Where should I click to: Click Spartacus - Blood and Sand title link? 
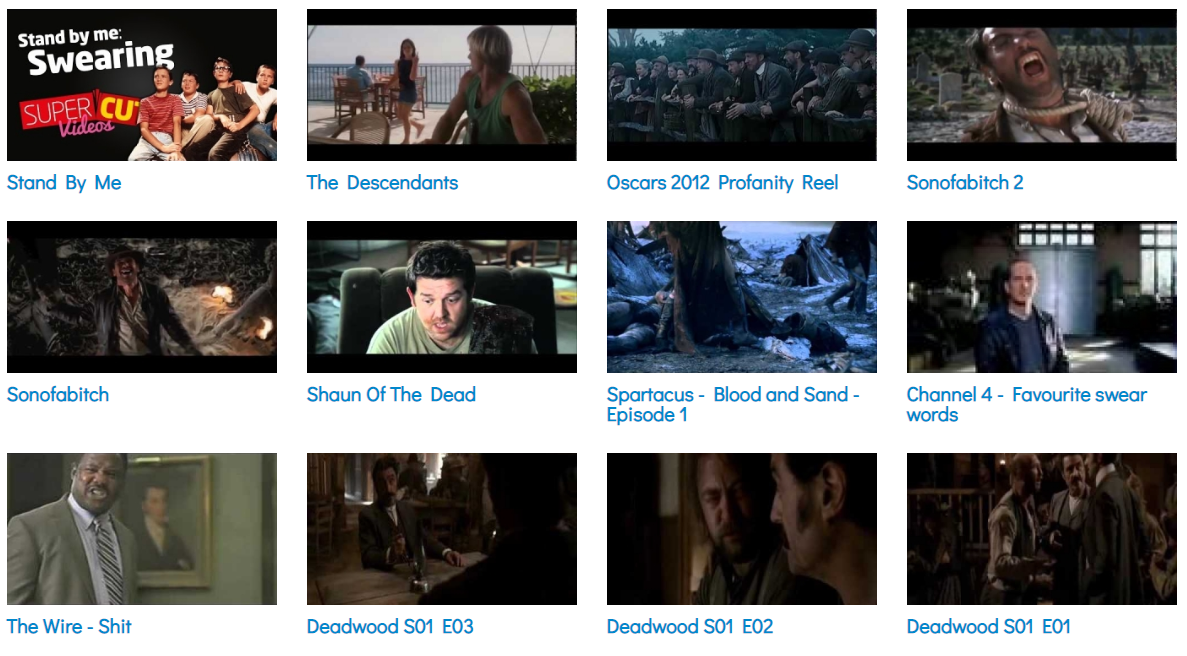pos(733,405)
